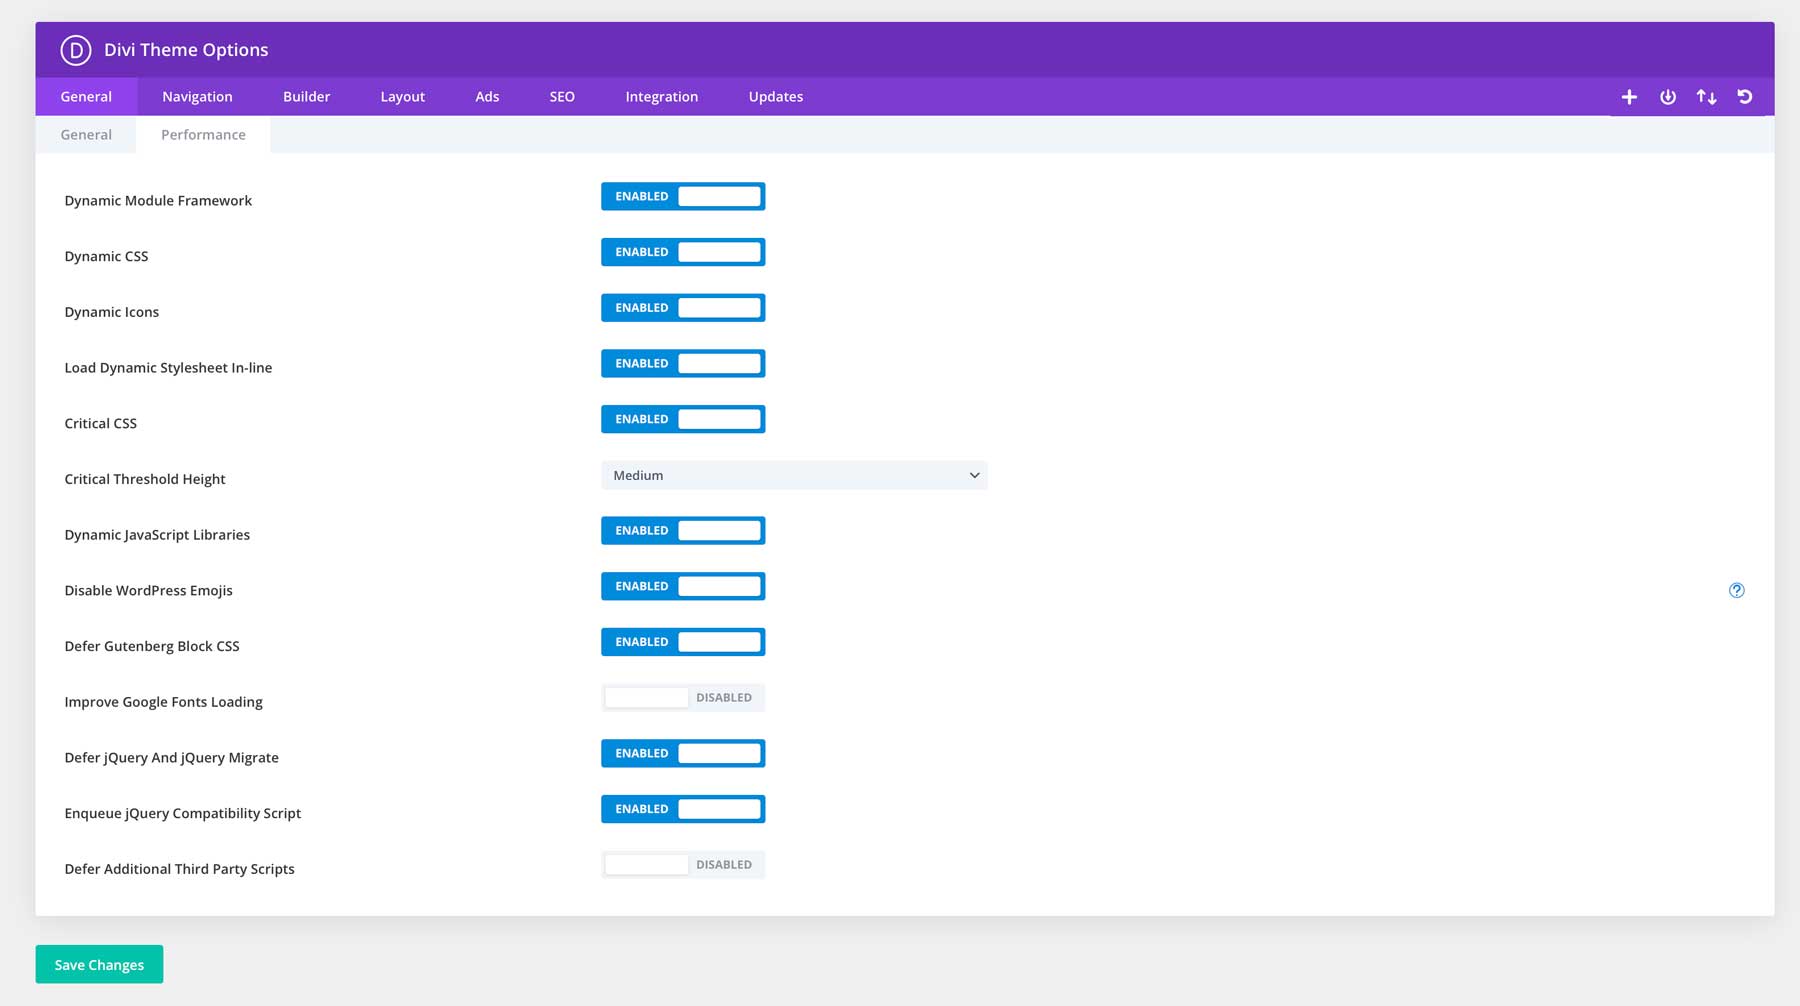The height and width of the screenshot is (1006, 1800).
Task: Disable the Defer jQuery And jQuery Migrate switch
Action: [683, 753]
